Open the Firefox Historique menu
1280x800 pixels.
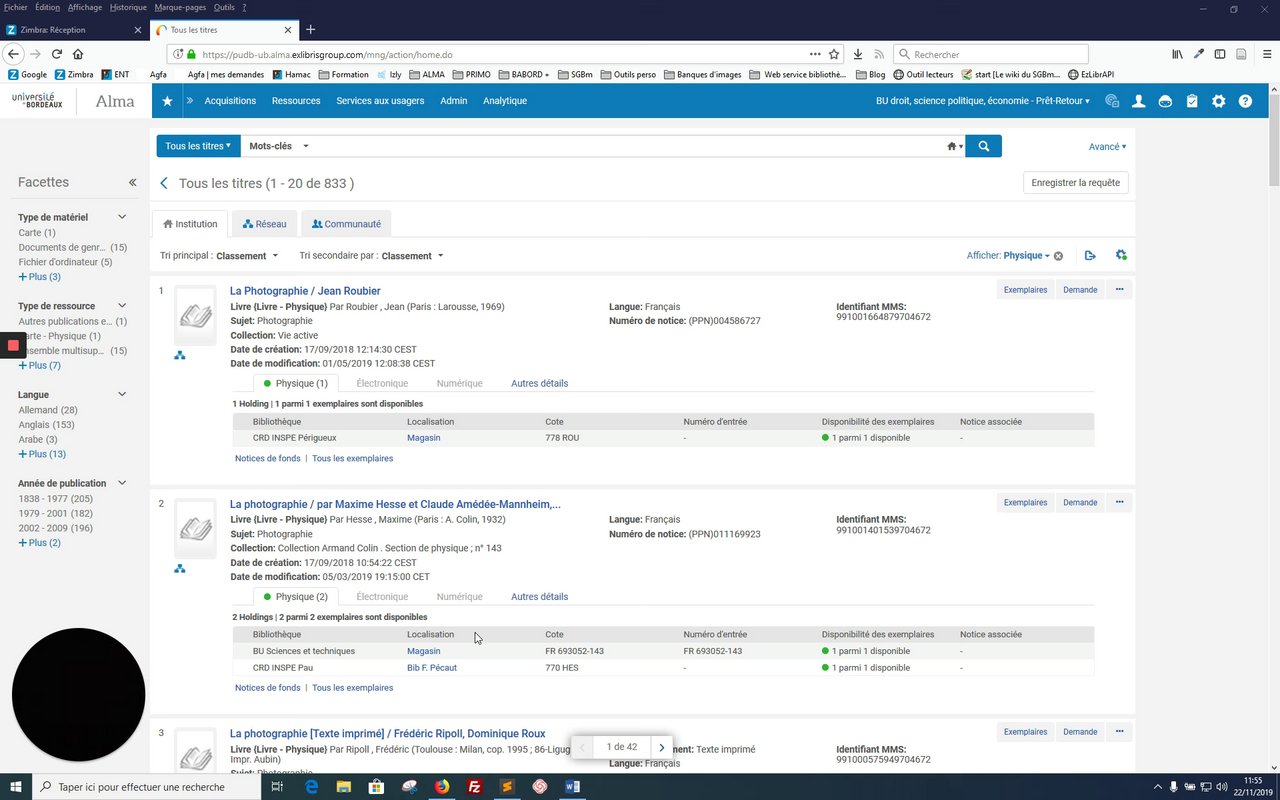(x=128, y=7)
